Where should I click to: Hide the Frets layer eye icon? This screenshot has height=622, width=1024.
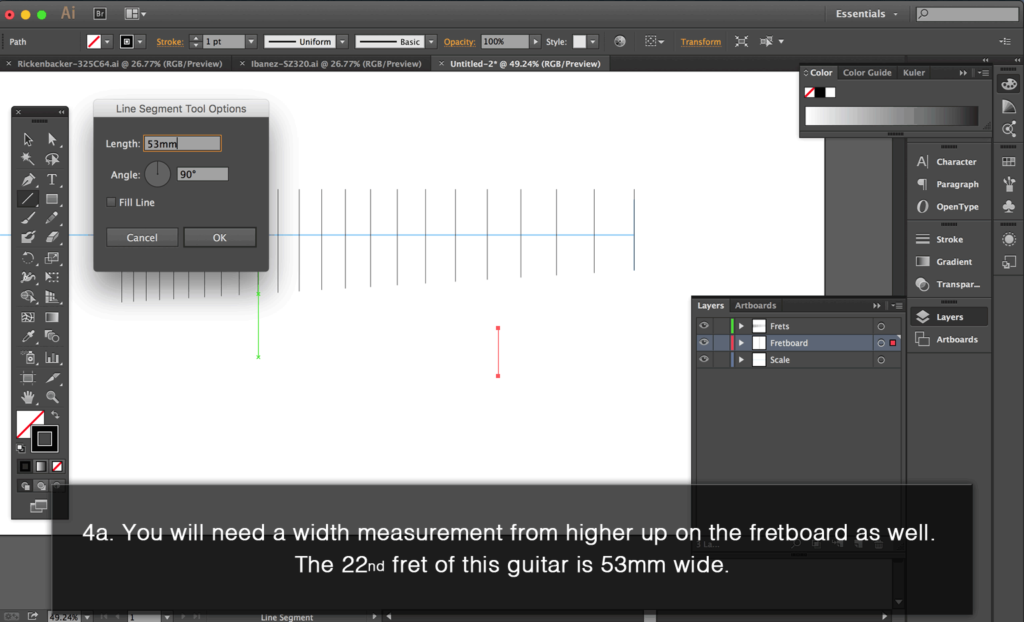point(703,326)
